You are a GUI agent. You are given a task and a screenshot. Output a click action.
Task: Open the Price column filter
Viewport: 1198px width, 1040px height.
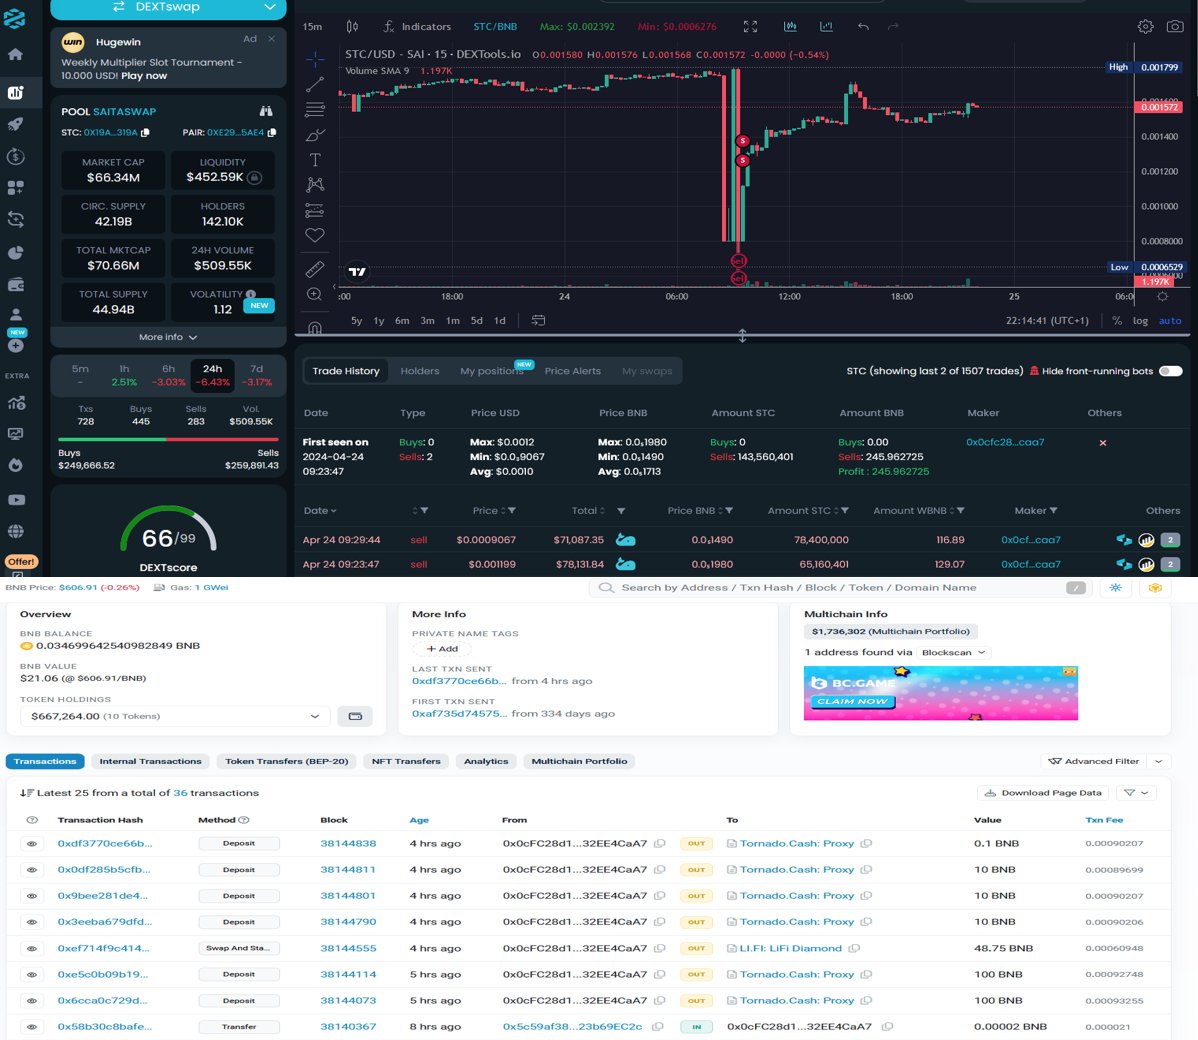512,510
